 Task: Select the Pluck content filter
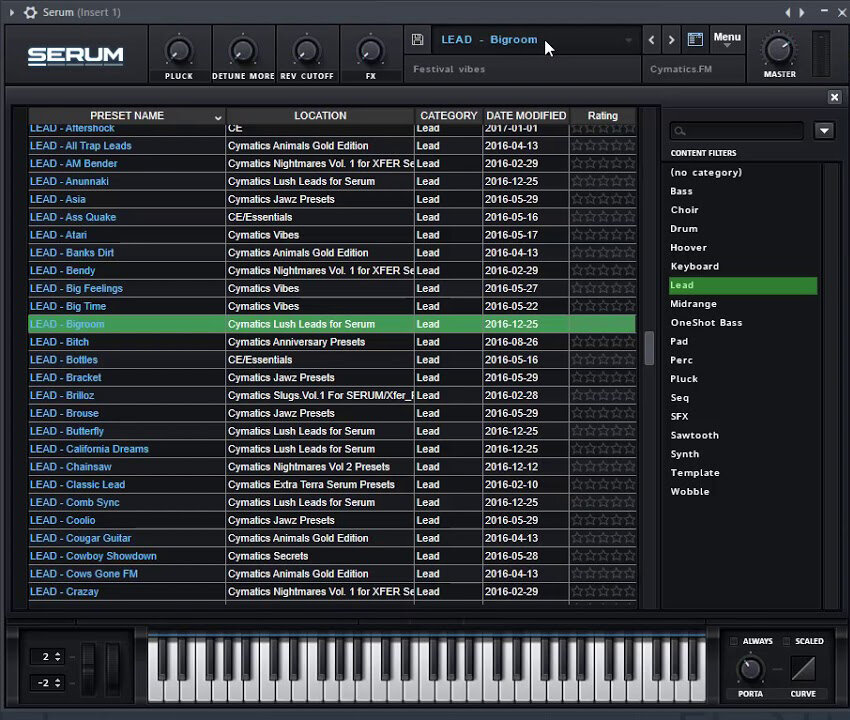coord(684,379)
